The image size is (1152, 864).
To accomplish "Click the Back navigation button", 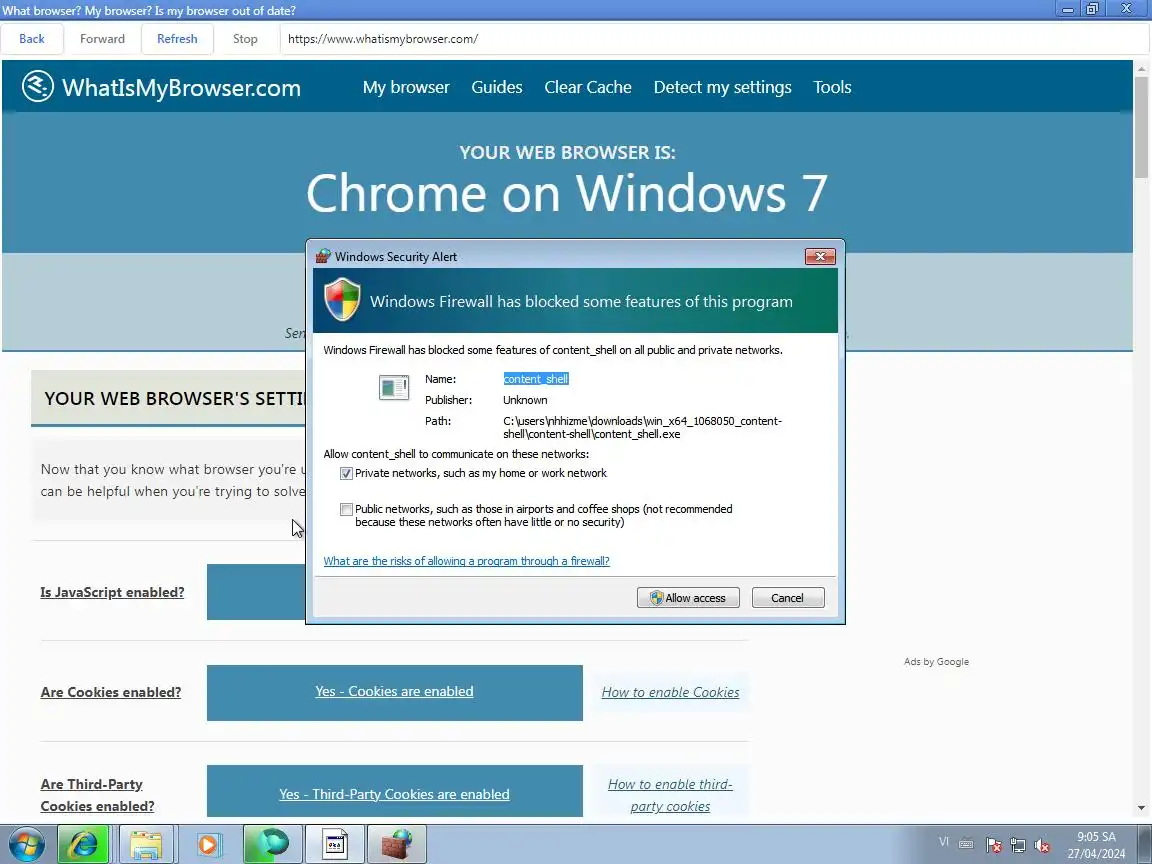I will click(32, 39).
